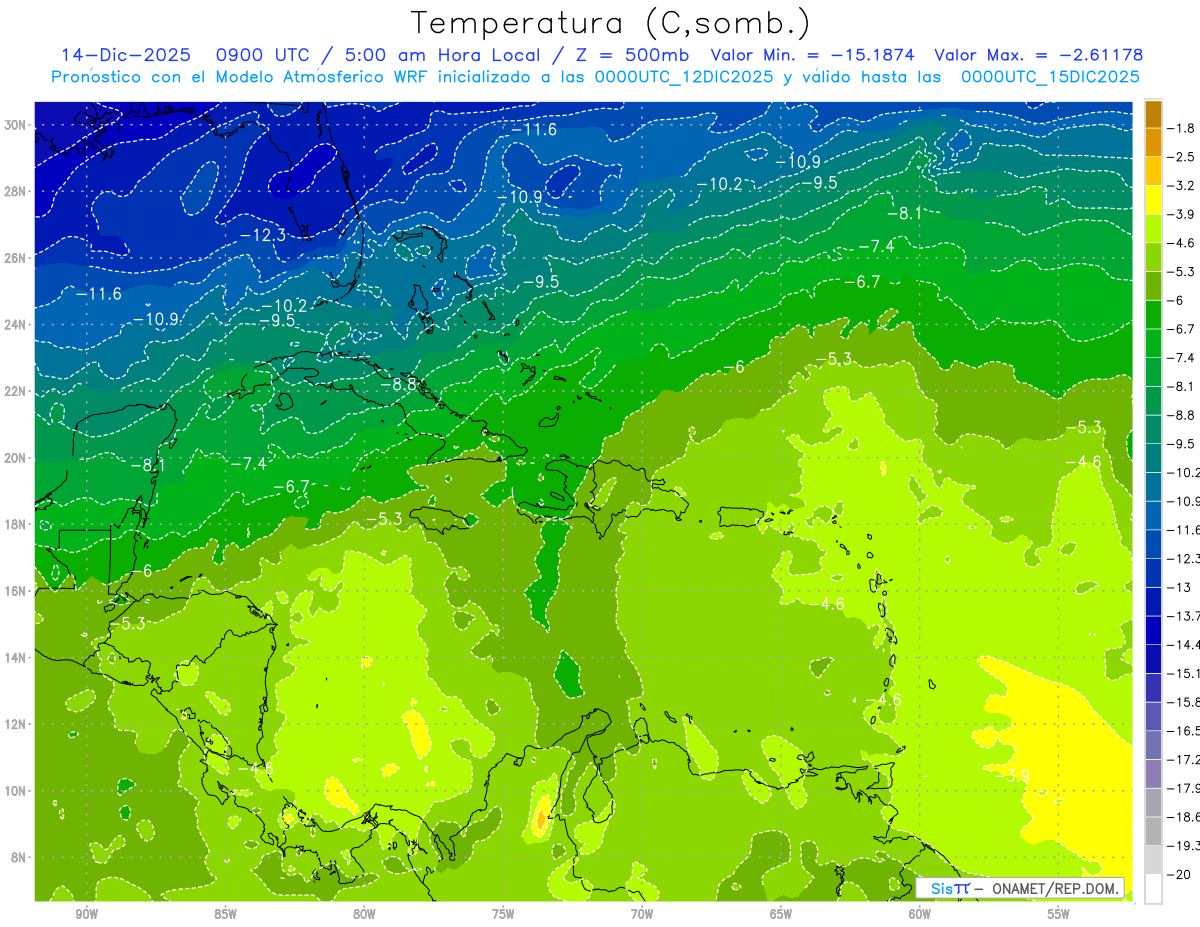The width and height of the screenshot is (1200, 927).
Task: Click the 24N latitude axis label
Action: (16, 325)
